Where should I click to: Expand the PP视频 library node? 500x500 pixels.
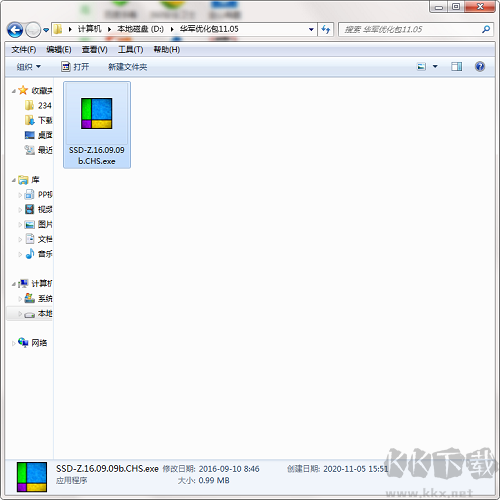20,195
